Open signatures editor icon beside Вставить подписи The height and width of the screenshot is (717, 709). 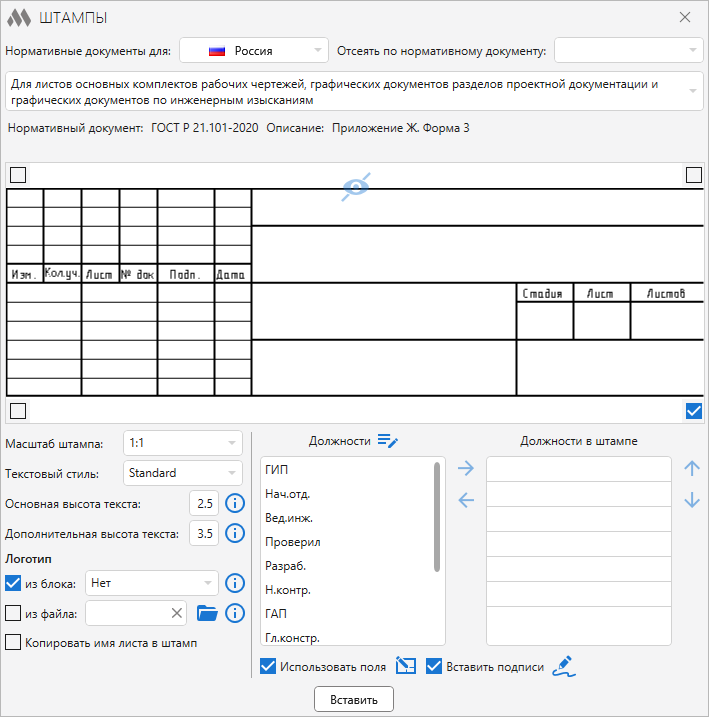coord(564,666)
